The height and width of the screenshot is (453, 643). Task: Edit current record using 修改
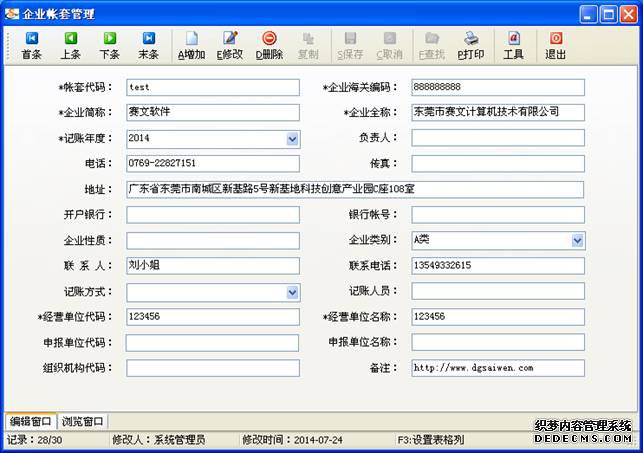[230, 45]
